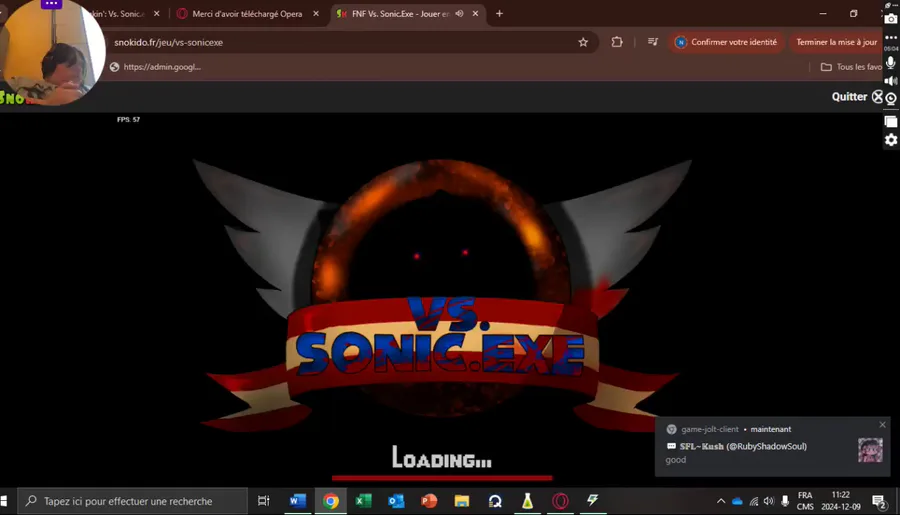Close the FNF Vs. Sonic.Exe tab
This screenshot has height=515, width=900.
pos(475,14)
